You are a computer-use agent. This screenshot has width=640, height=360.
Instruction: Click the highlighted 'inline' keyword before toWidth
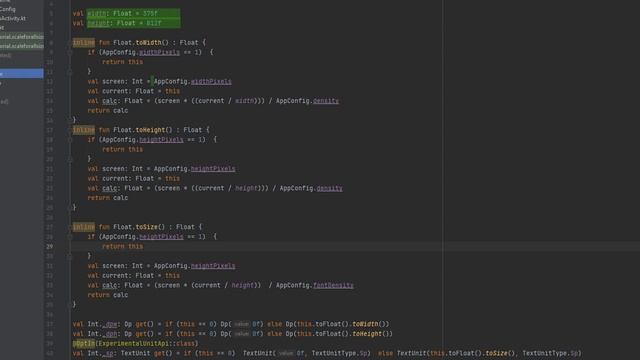coord(84,42)
